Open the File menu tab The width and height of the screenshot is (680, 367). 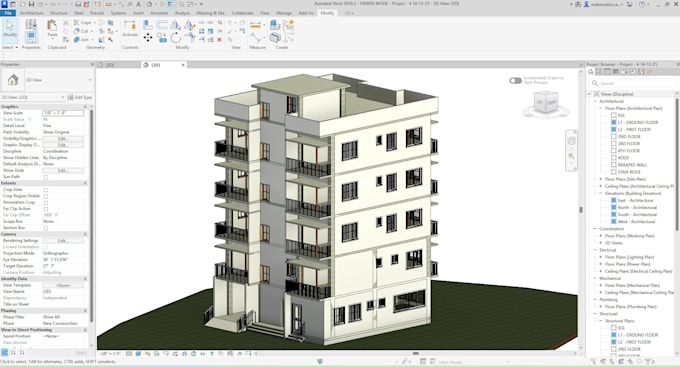click(8, 13)
